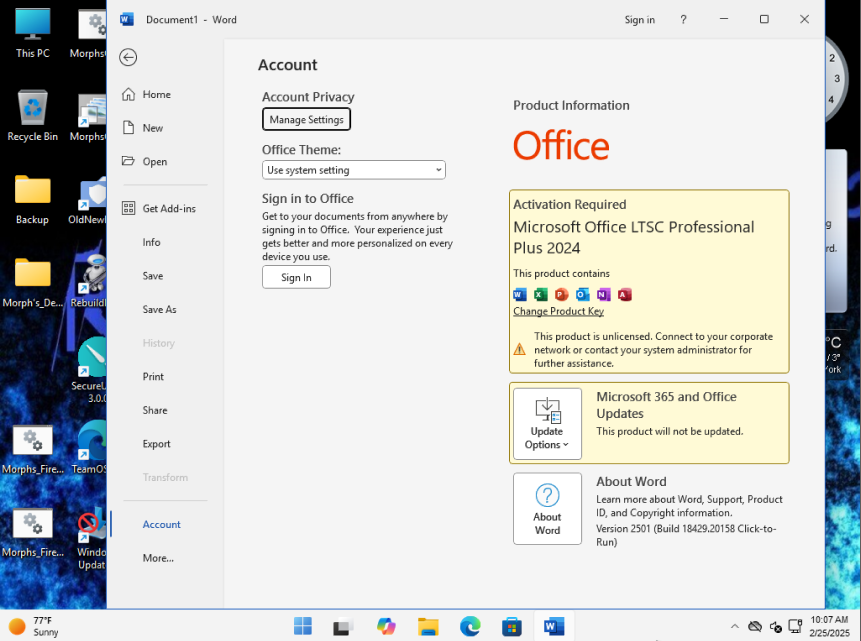861x641 pixels.
Task: Click the Home house icon in sidebar
Action: coord(128,94)
